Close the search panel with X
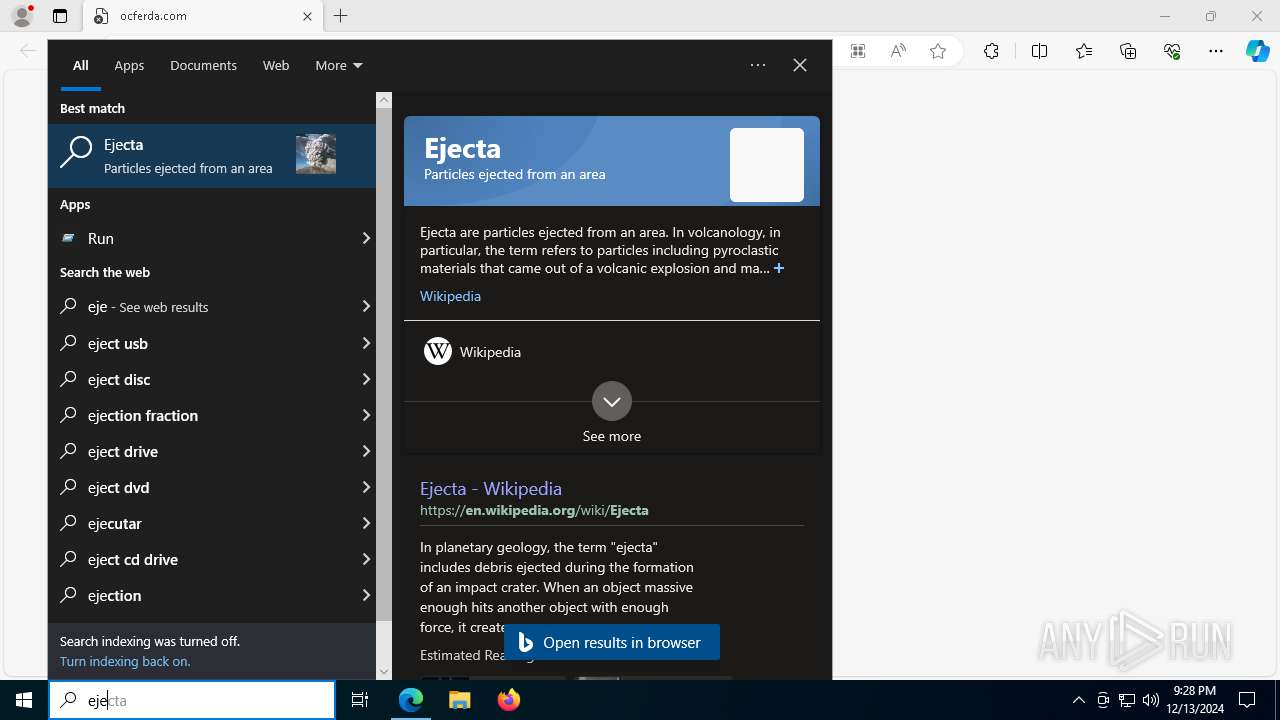 click(x=800, y=65)
